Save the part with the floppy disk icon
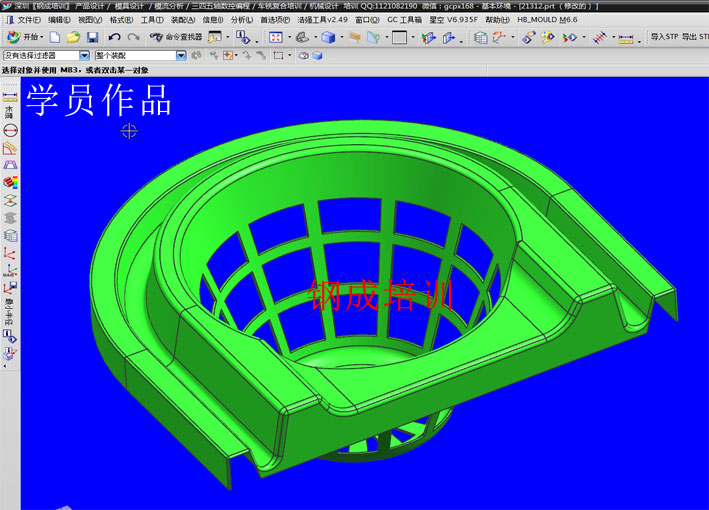Image resolution: width=709 pixels, height=510 pixels. (92, 37)
